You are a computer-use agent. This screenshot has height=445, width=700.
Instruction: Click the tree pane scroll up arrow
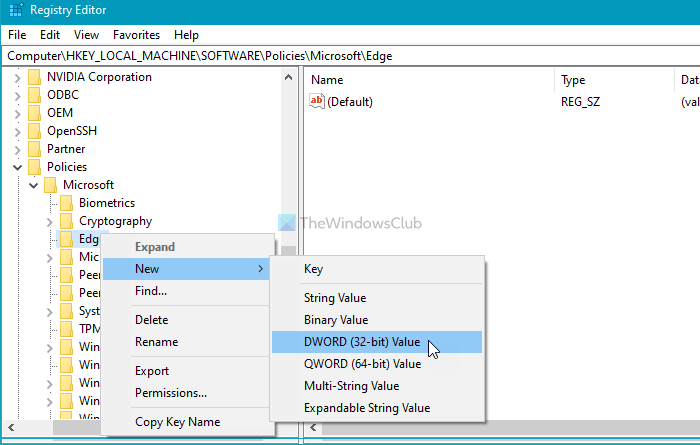pyautogui.click(x=288, y=78)
